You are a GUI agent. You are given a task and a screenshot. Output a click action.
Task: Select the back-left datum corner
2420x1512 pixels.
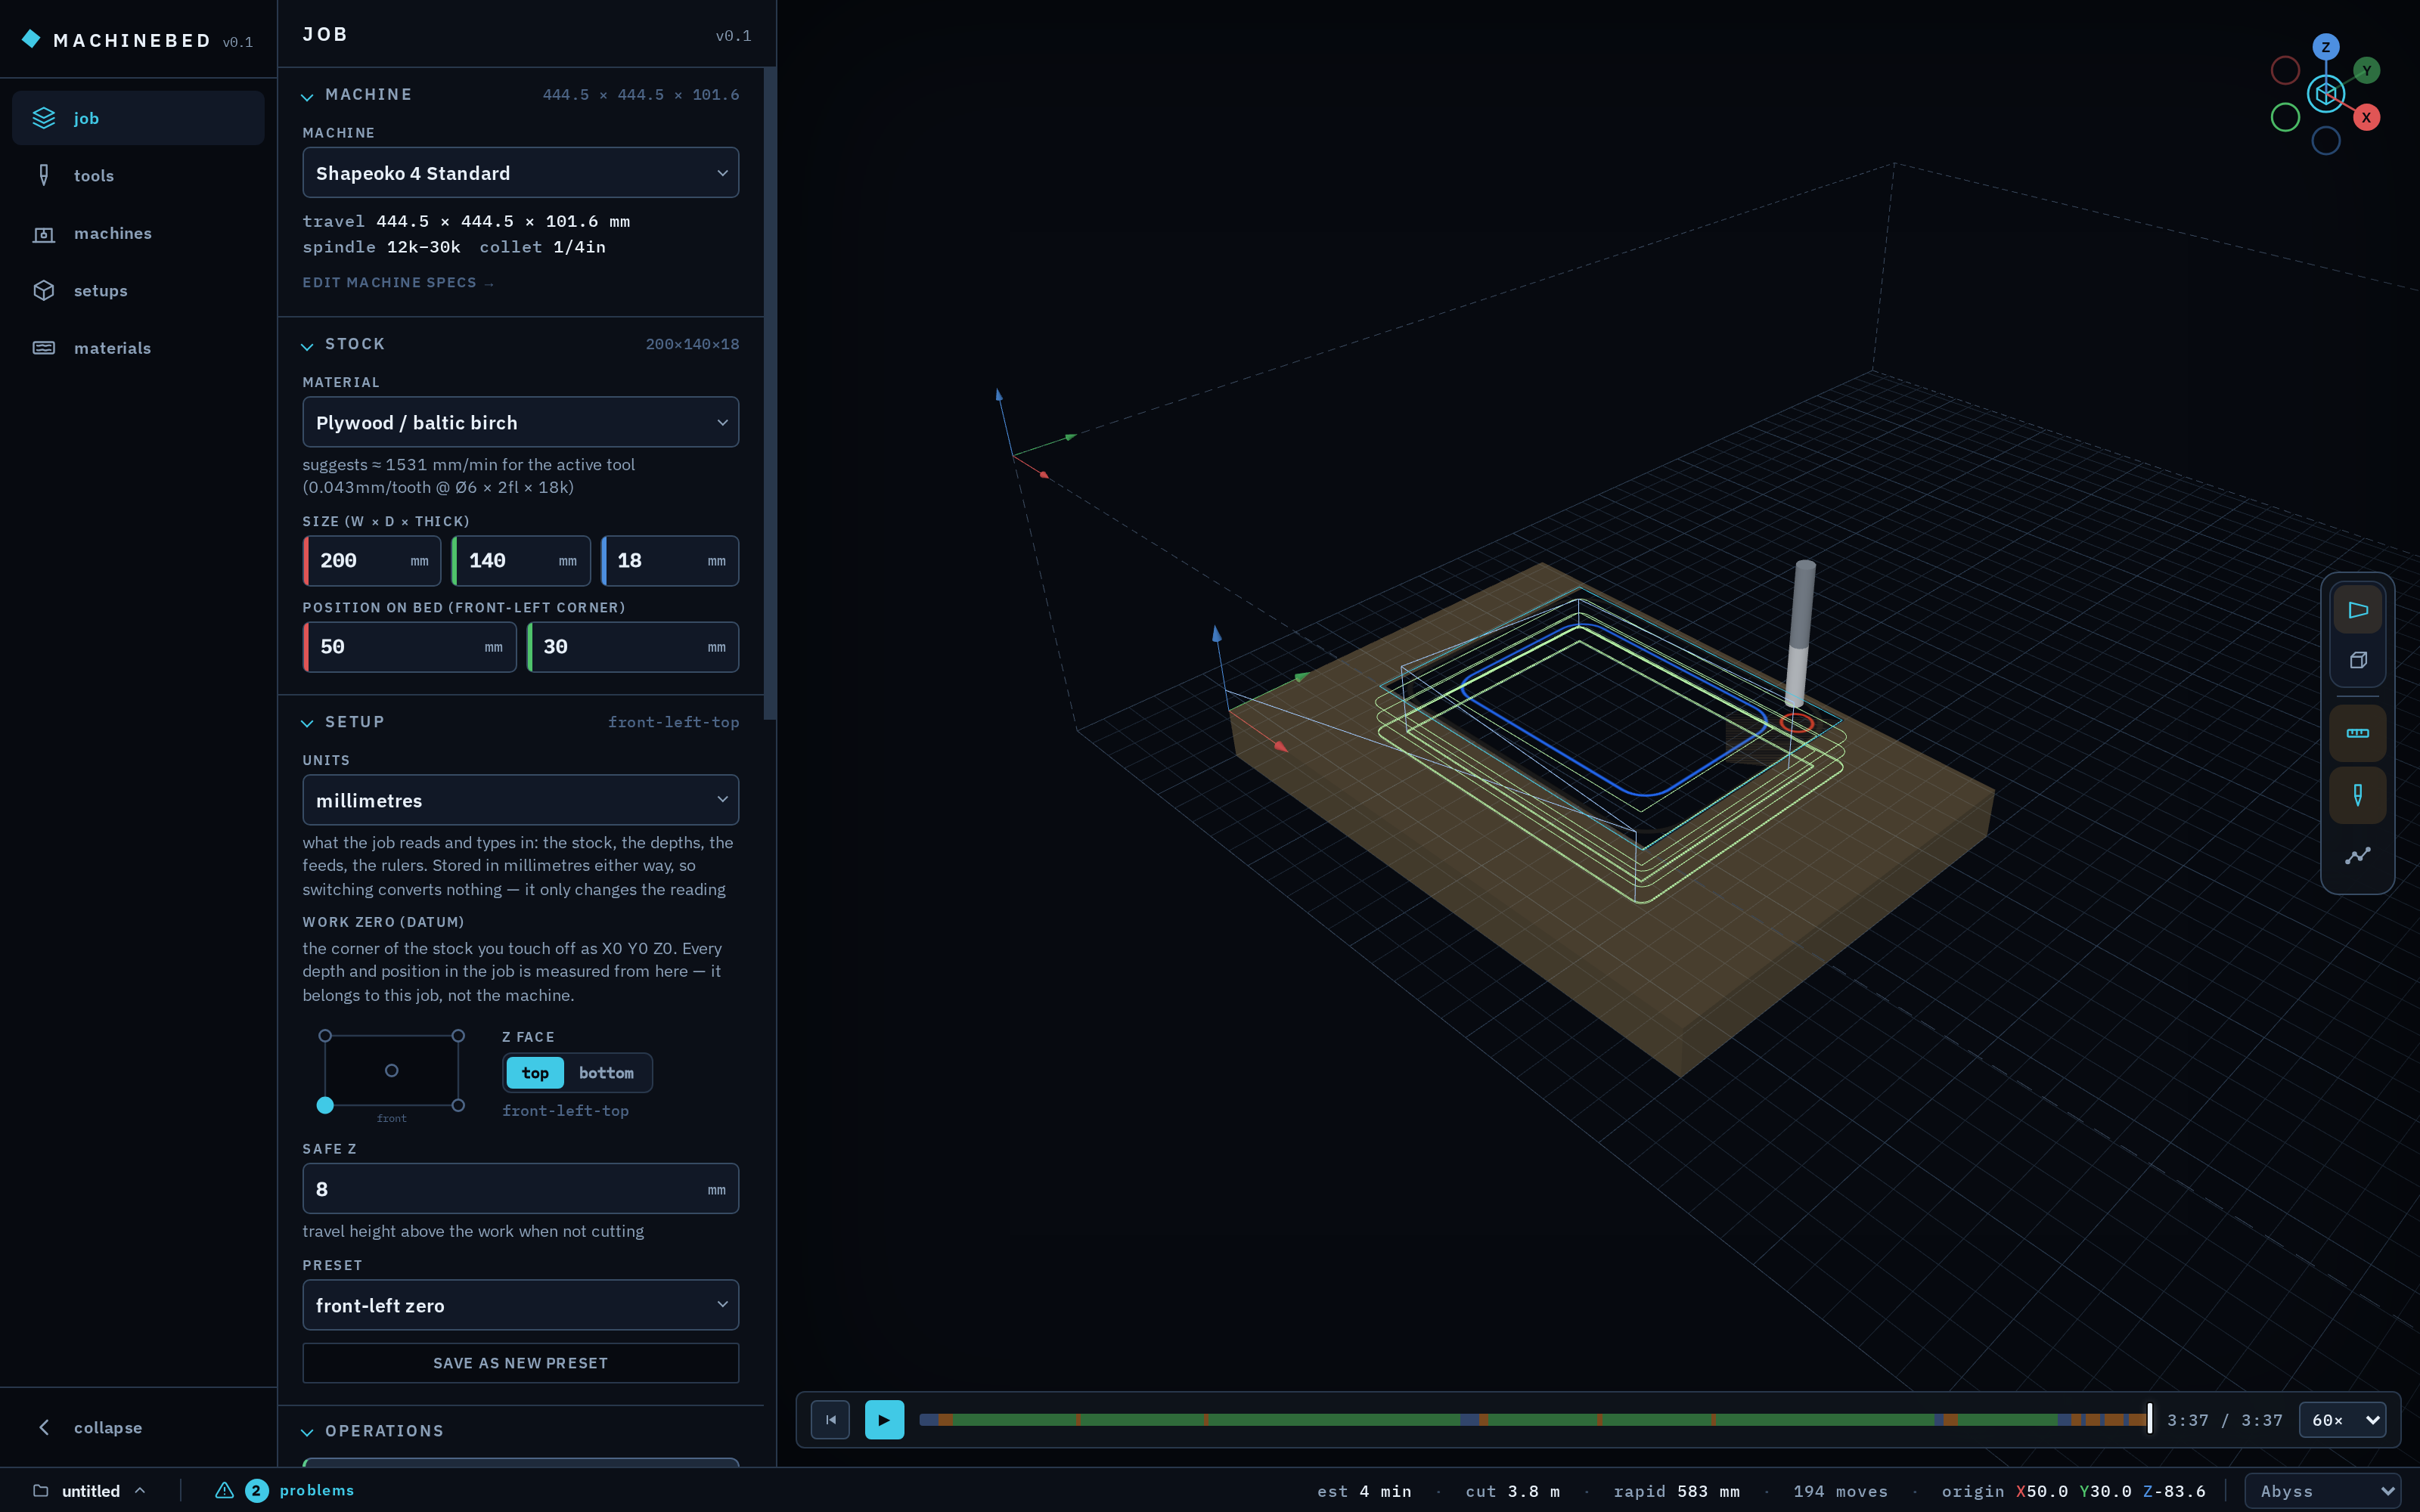[325, 1036]
